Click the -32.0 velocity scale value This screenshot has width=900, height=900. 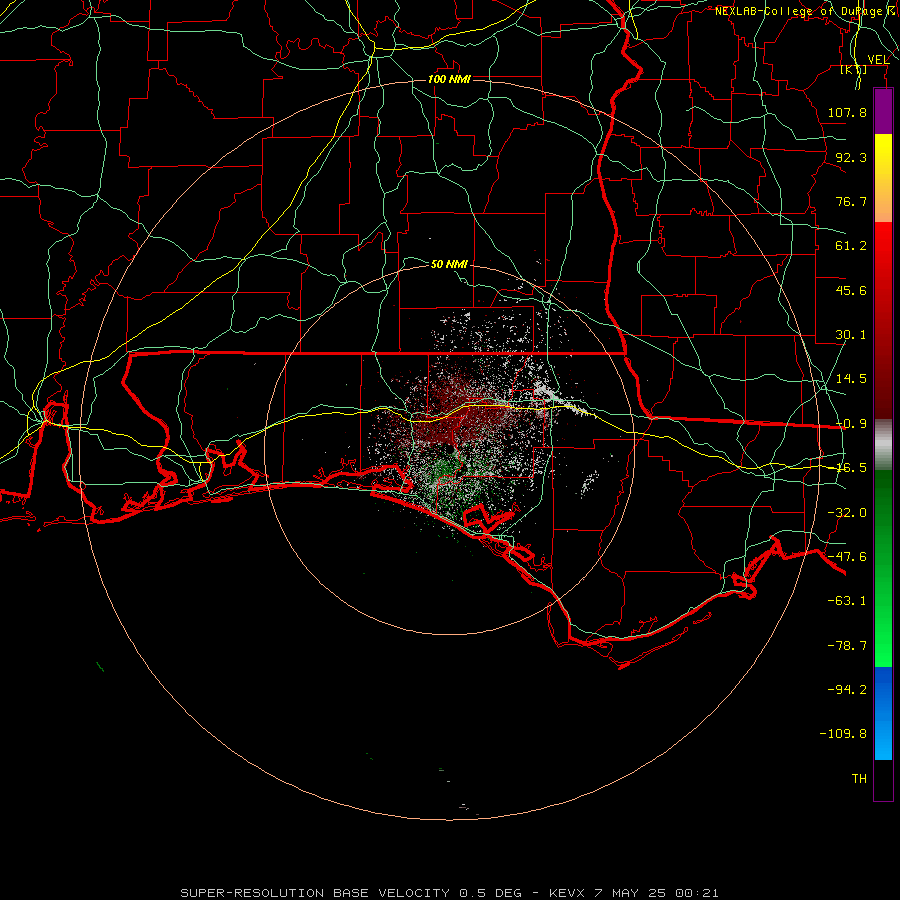point(847,513)
